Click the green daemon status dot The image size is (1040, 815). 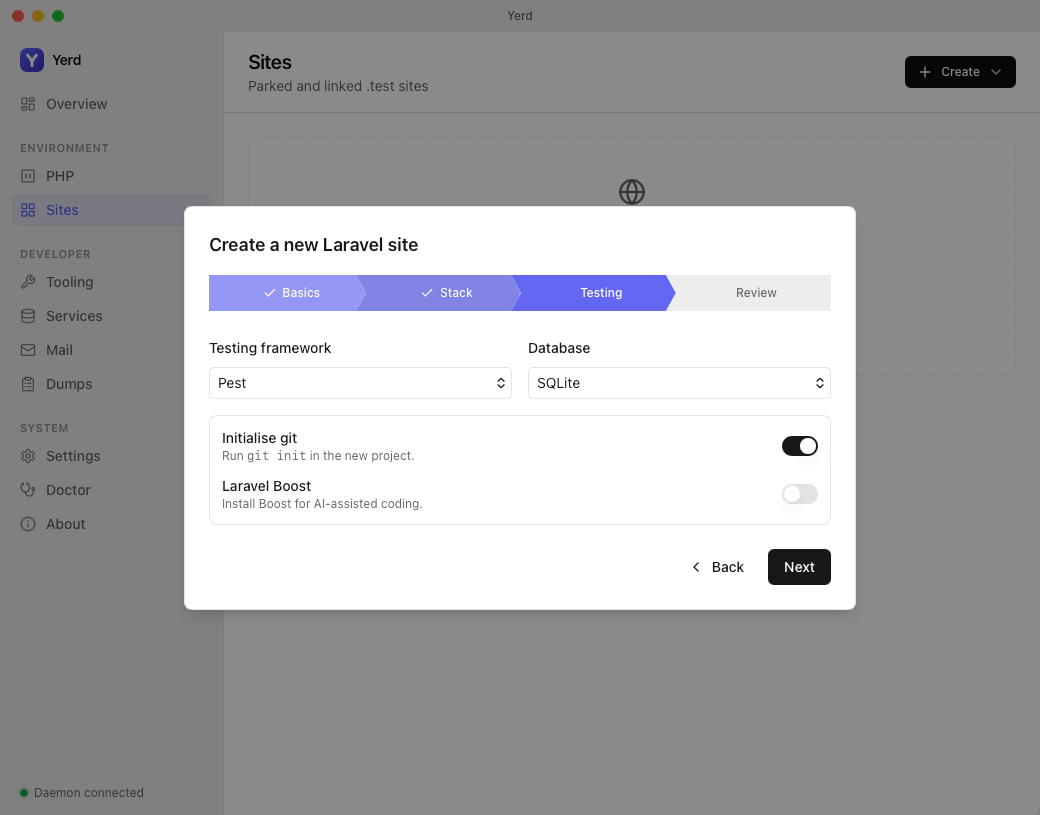click(x=24, y=792)
